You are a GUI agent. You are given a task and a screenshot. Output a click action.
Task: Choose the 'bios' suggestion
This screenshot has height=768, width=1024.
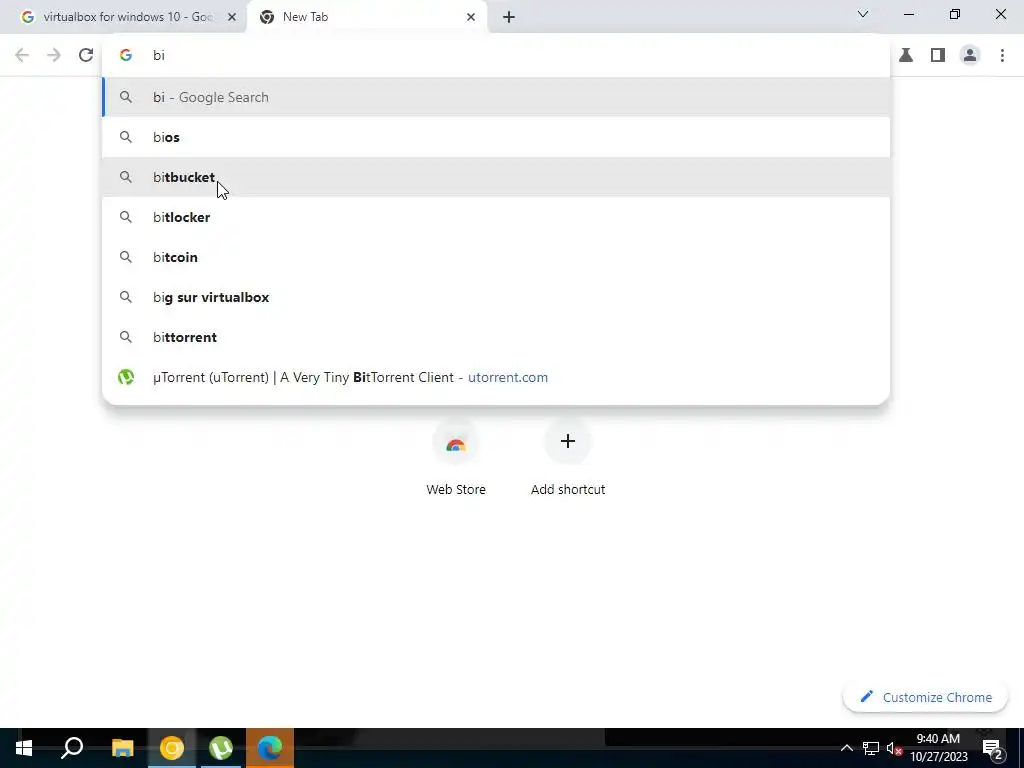[496, 137]
